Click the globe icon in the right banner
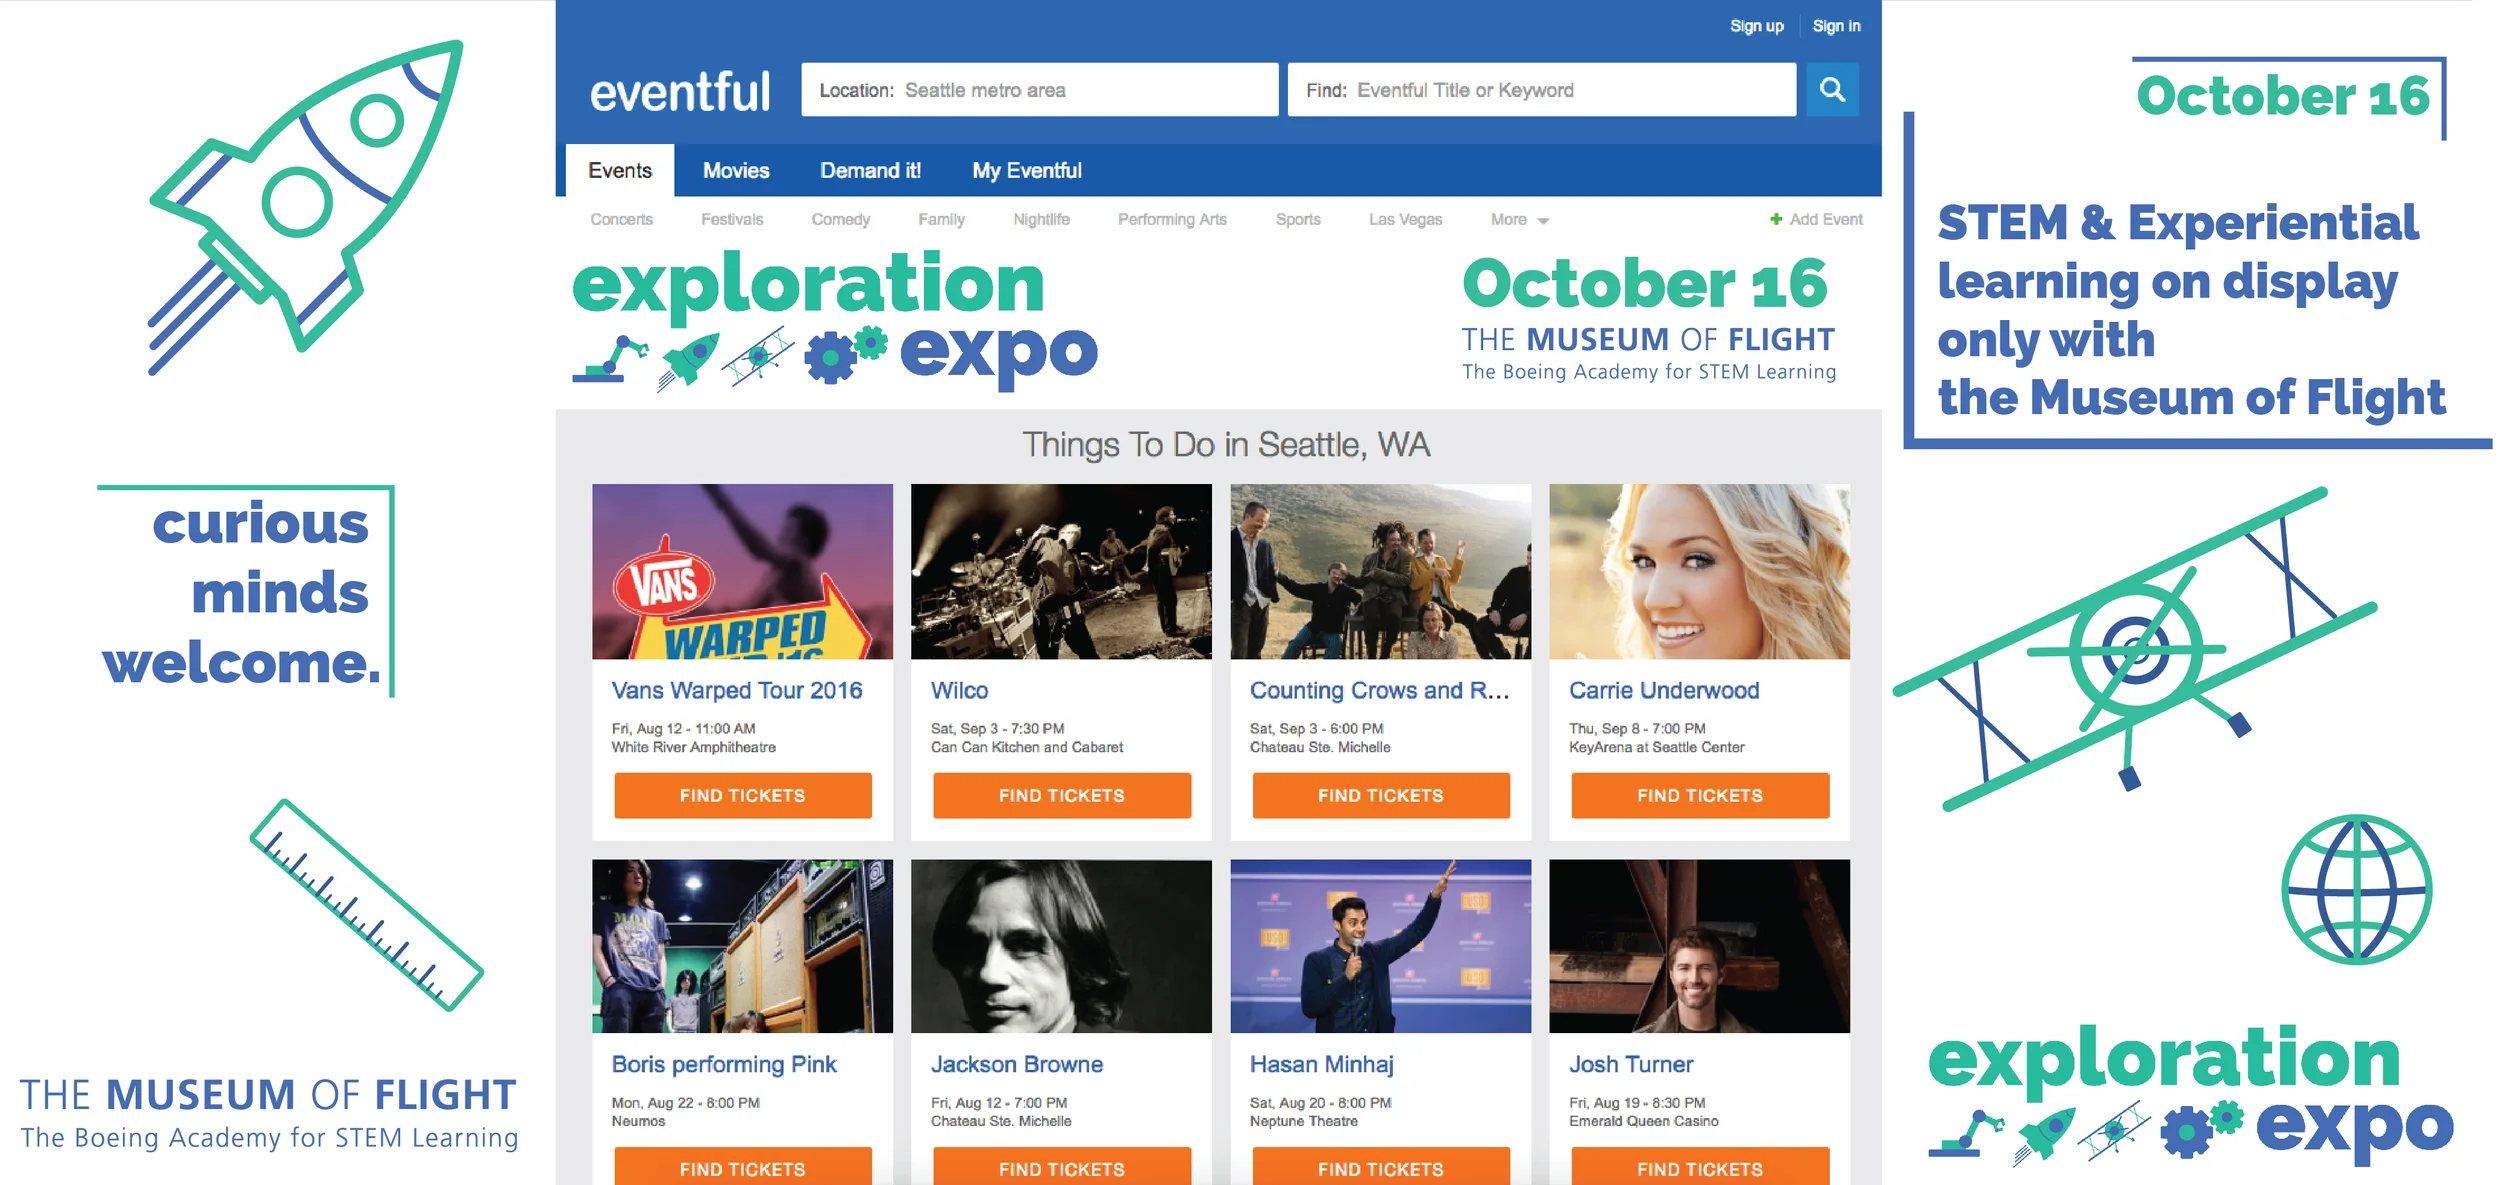The width and height of the screenshot is (2500, 1185). tap(2356, 889)
